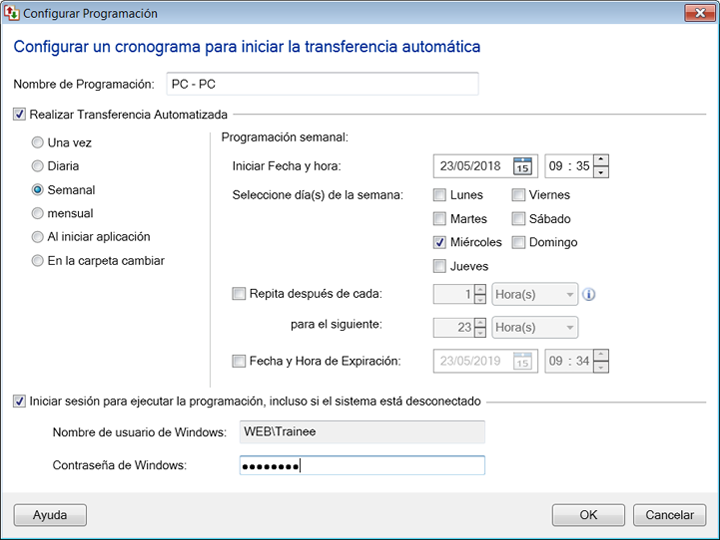This screenshot has height=540, width=720.
Task: Select Una vez radio button
Action: (x=38, y=143)
